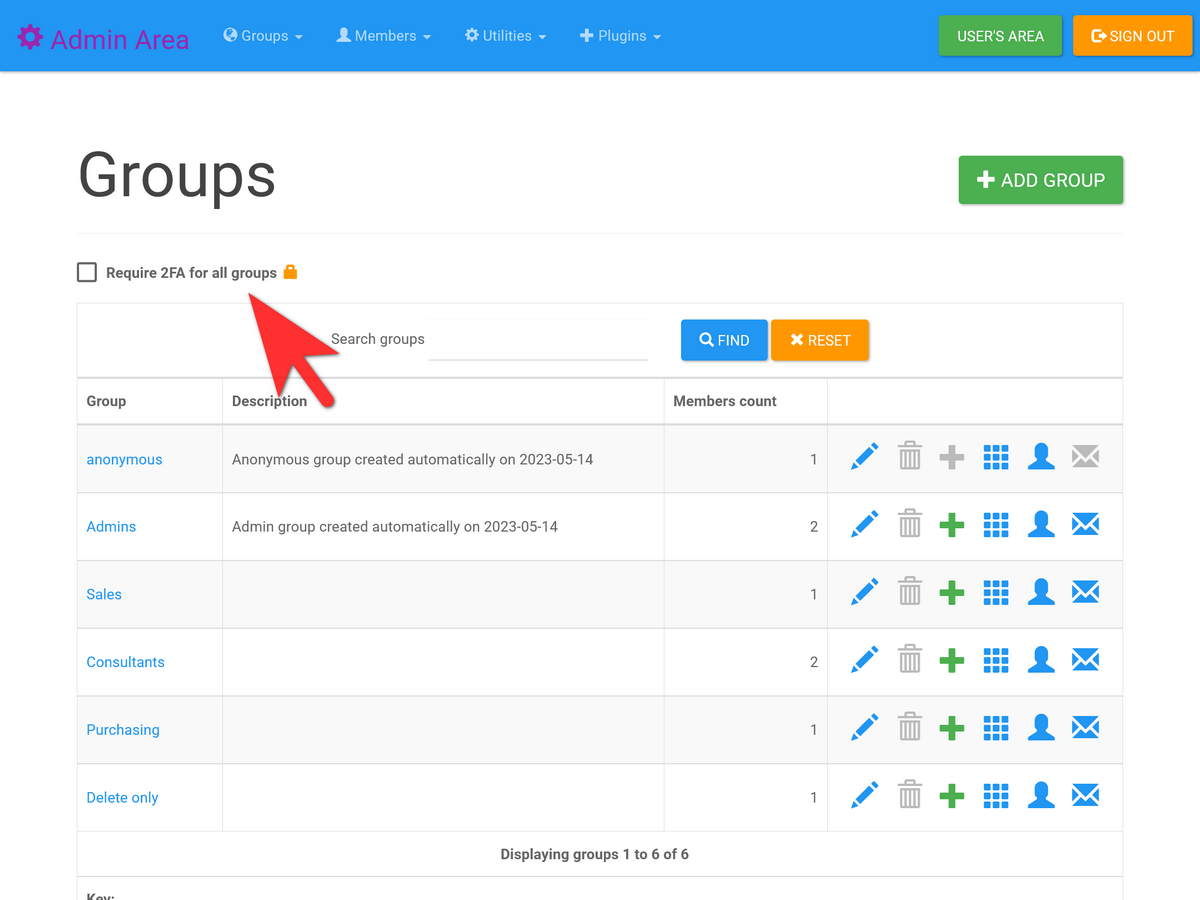The height and width of the screenshot is (900, 1200).
Task: Click the edit pencil icon for Admins group
Action: pos(864,525)
